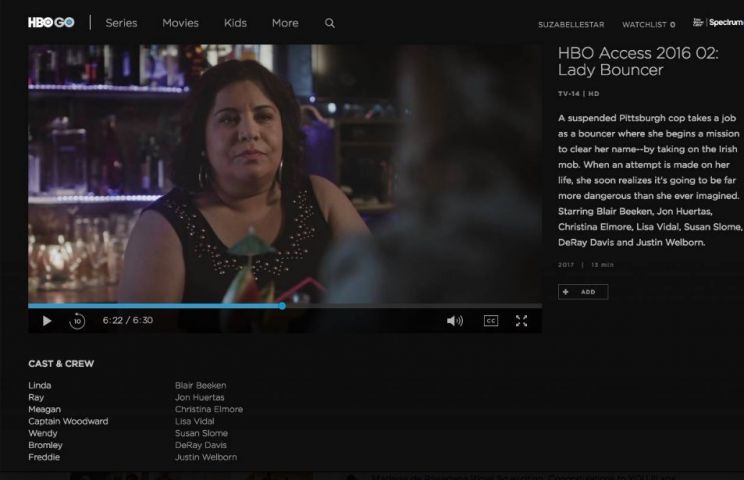Open the search magnifier icon
This screenshot has width=744, height=480.
pyautogui.click(x=330, y=23)
